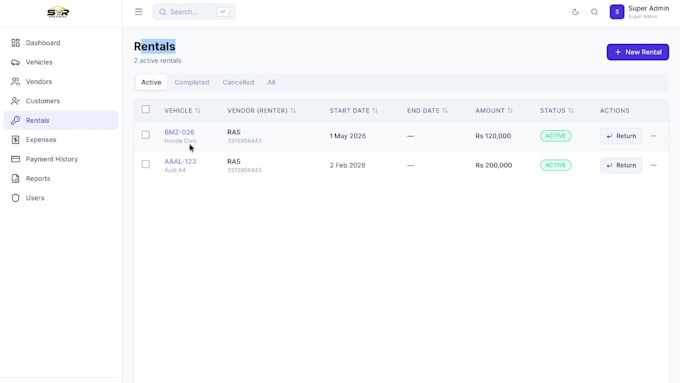Click the New Rental button
This screenshot has height=383, width=680.
638,52
